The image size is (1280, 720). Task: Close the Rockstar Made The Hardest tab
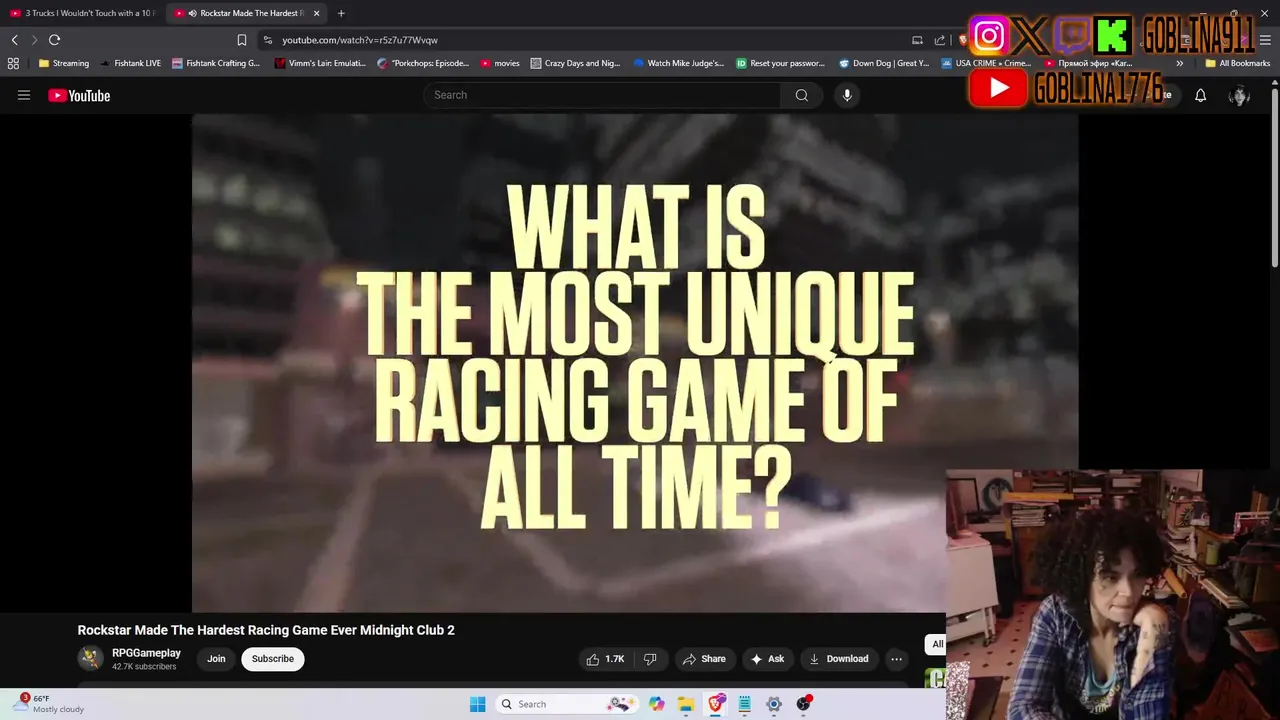point(317,13)
